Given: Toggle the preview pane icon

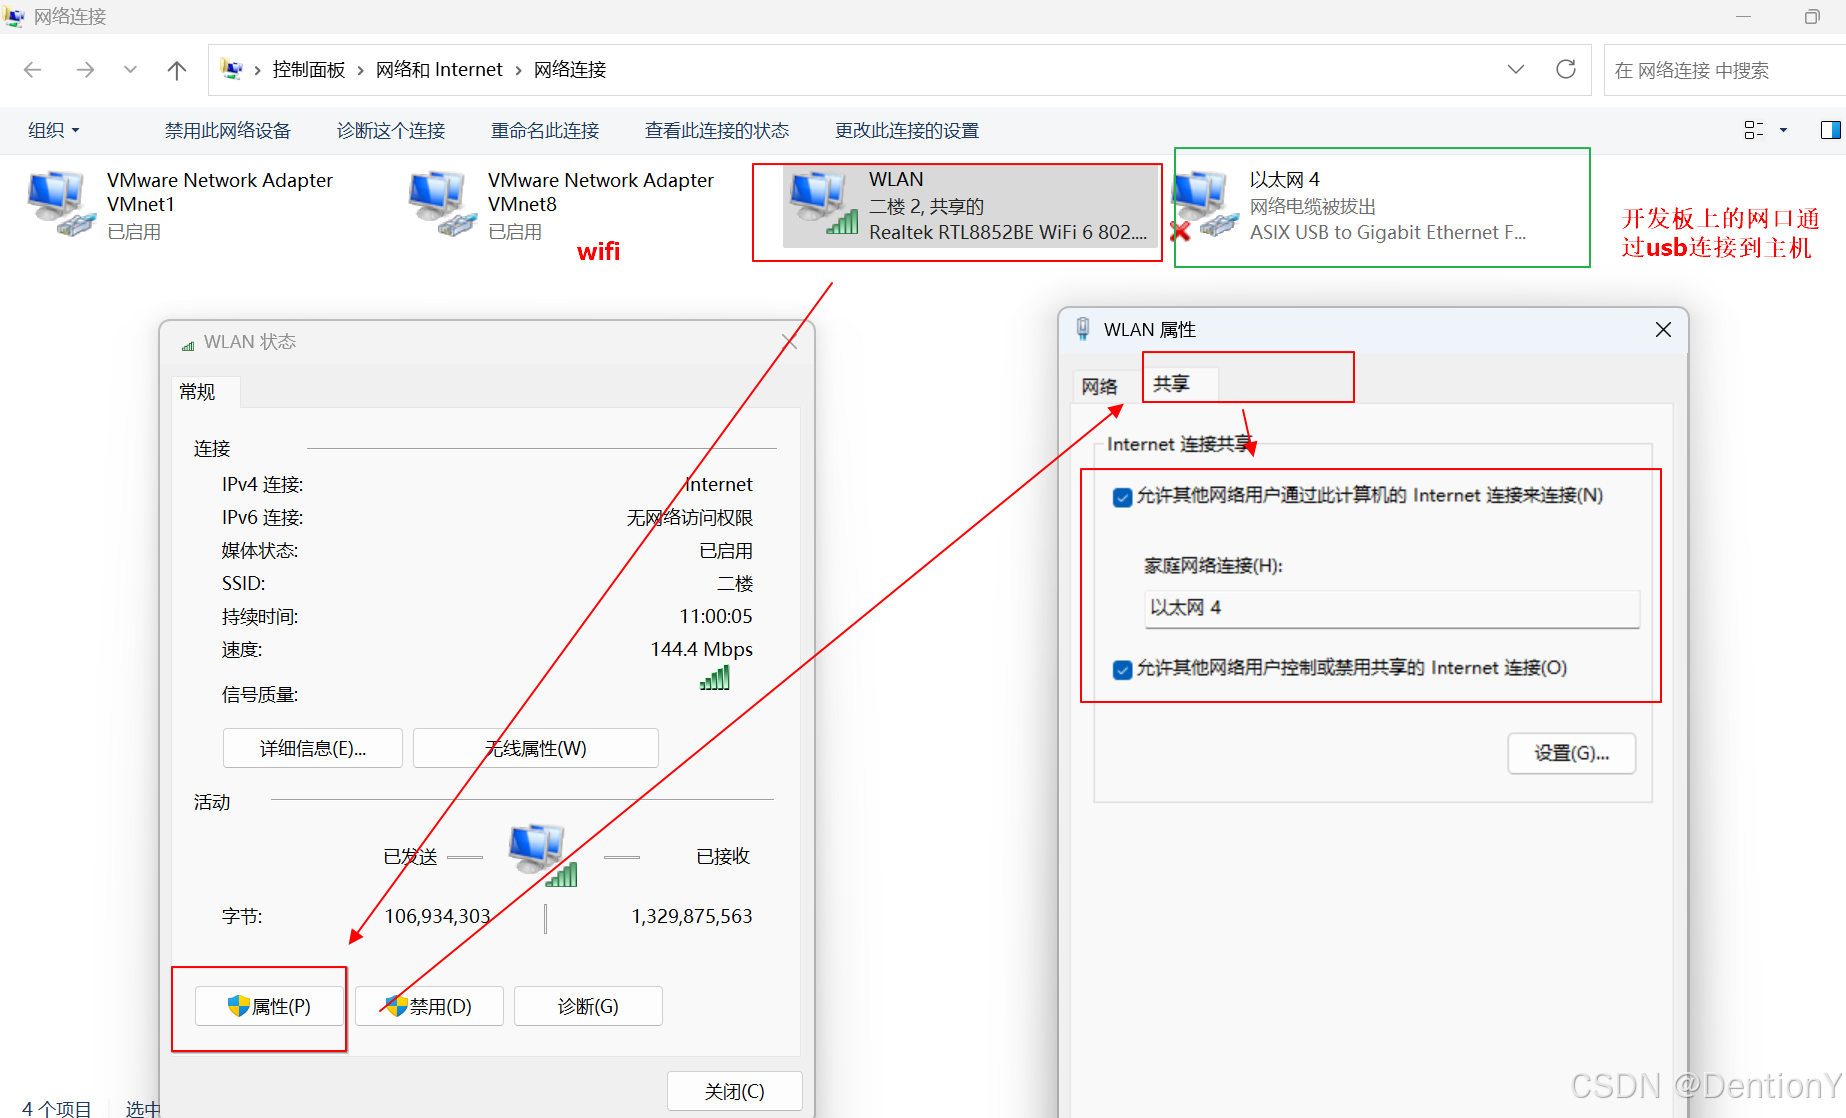Looking at the screenshot, I should [x=1831, y=130].
